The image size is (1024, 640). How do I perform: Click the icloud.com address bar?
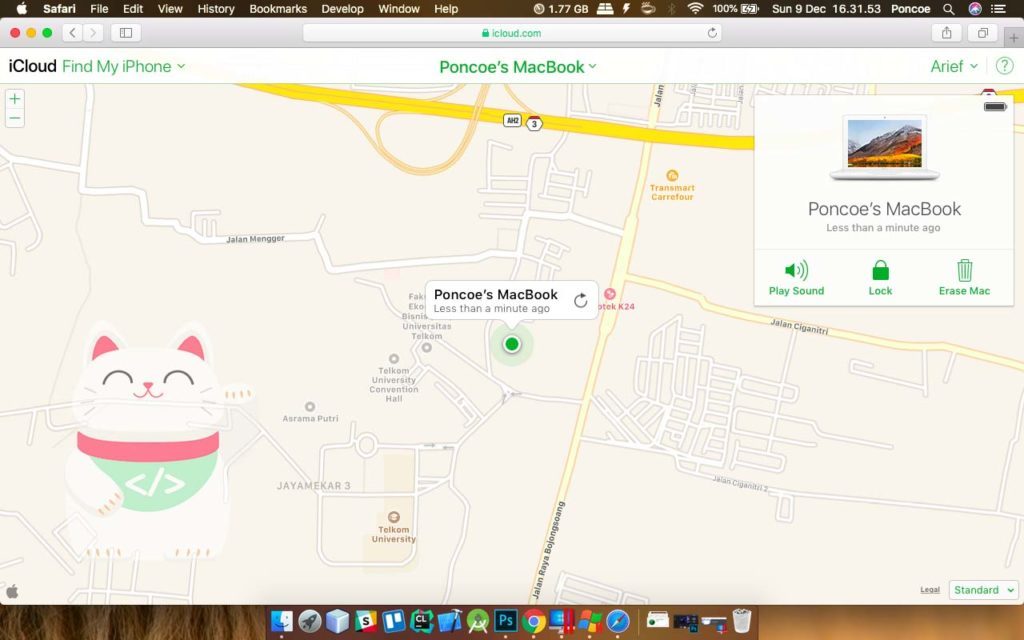512,33
